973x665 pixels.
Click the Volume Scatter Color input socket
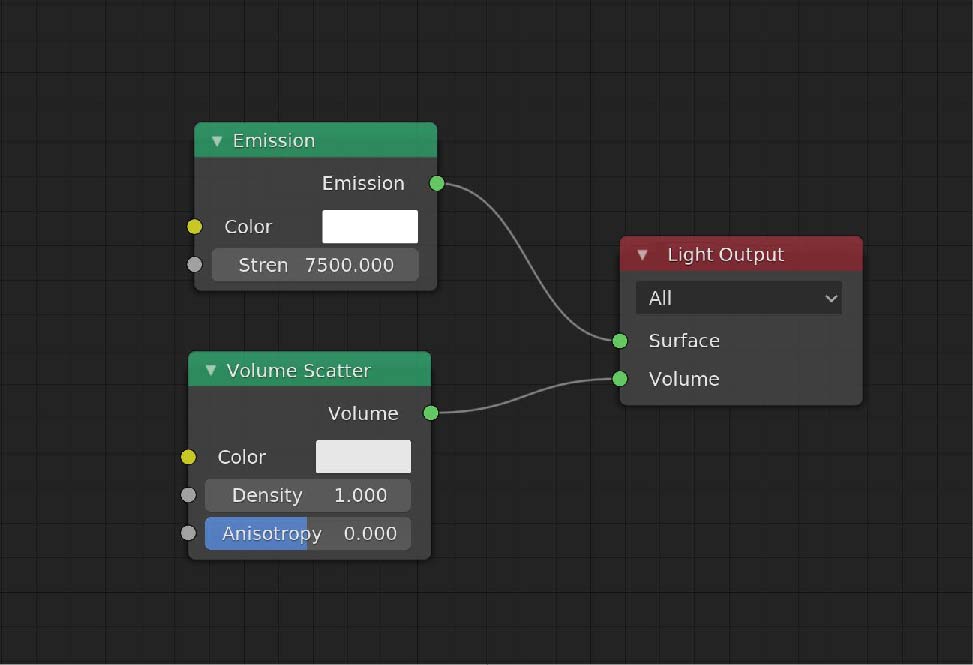pyautogui.click(x=188, y=457)
